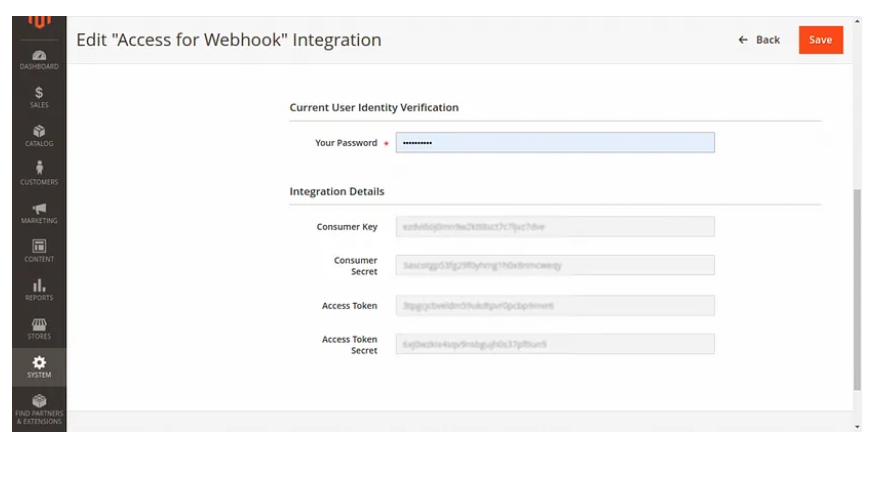Image resolution: width=886 pixels, height=492 pixels.
Task: Click the Your Password input field
Action: point(555,143)
